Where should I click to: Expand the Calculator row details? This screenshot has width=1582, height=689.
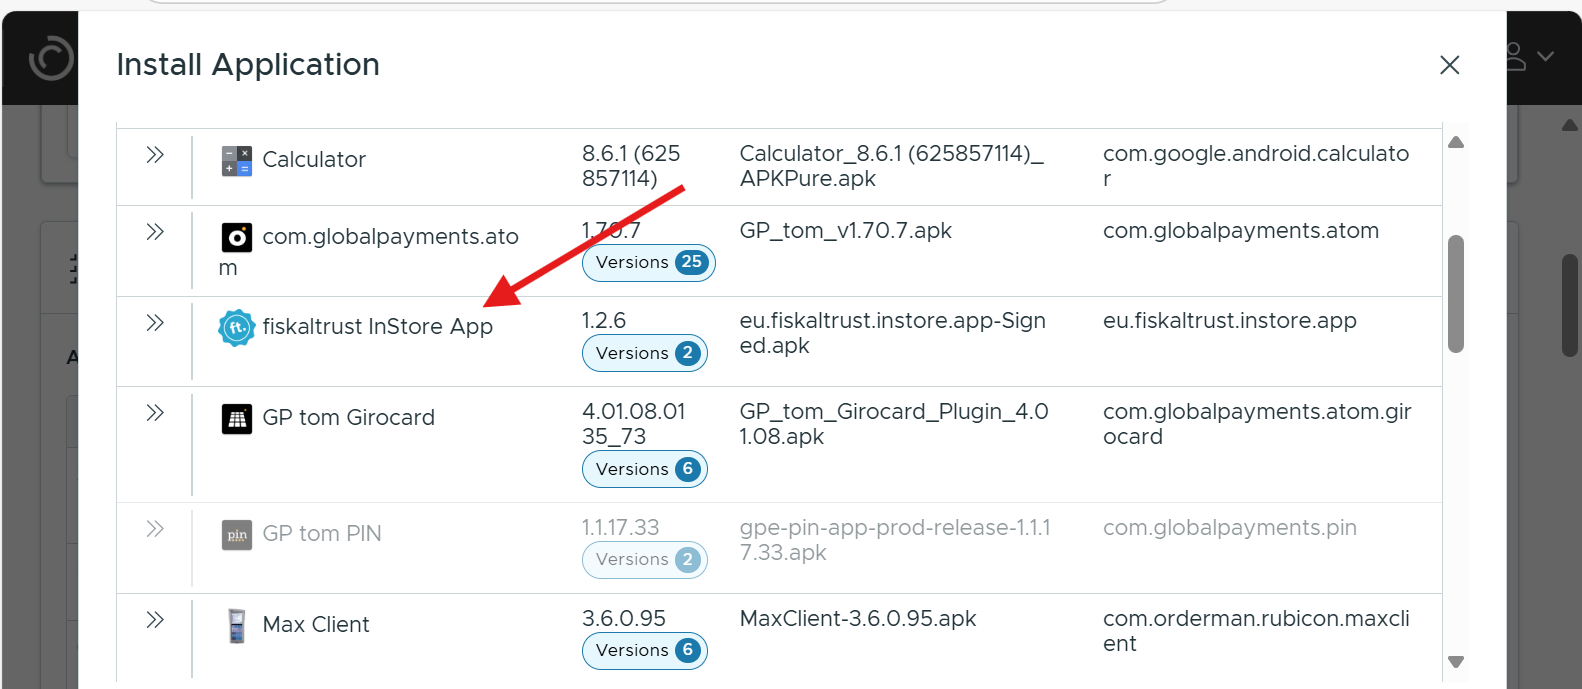pyautogui.click(x=155, y=155)
